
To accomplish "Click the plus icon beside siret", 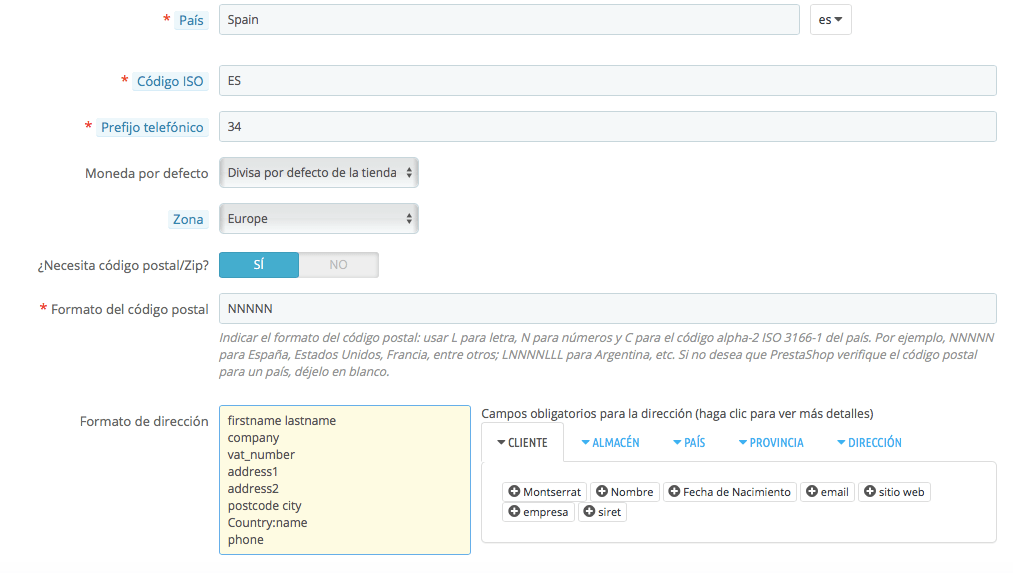I will [x=589, y=512].
